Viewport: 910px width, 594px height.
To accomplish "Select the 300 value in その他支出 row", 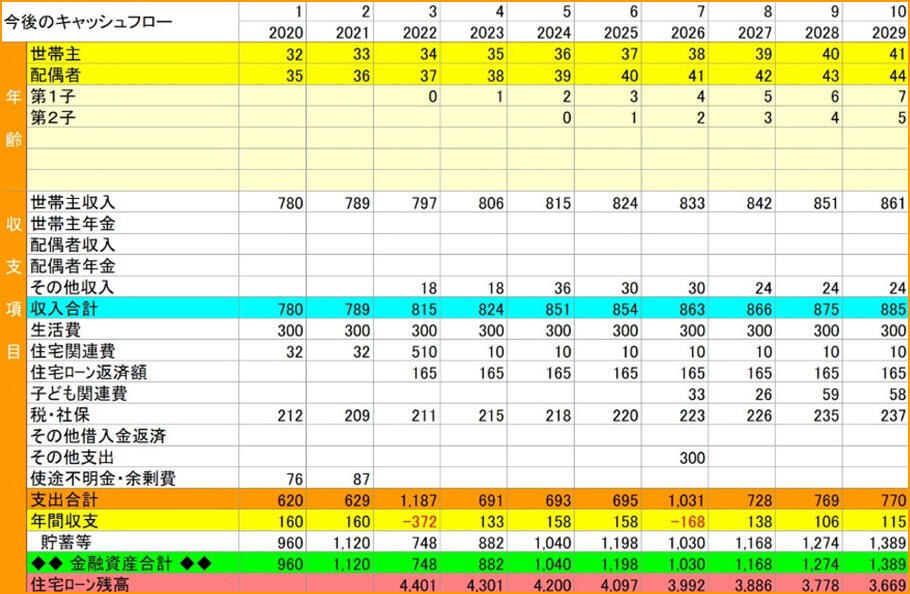I will point(690,457).
